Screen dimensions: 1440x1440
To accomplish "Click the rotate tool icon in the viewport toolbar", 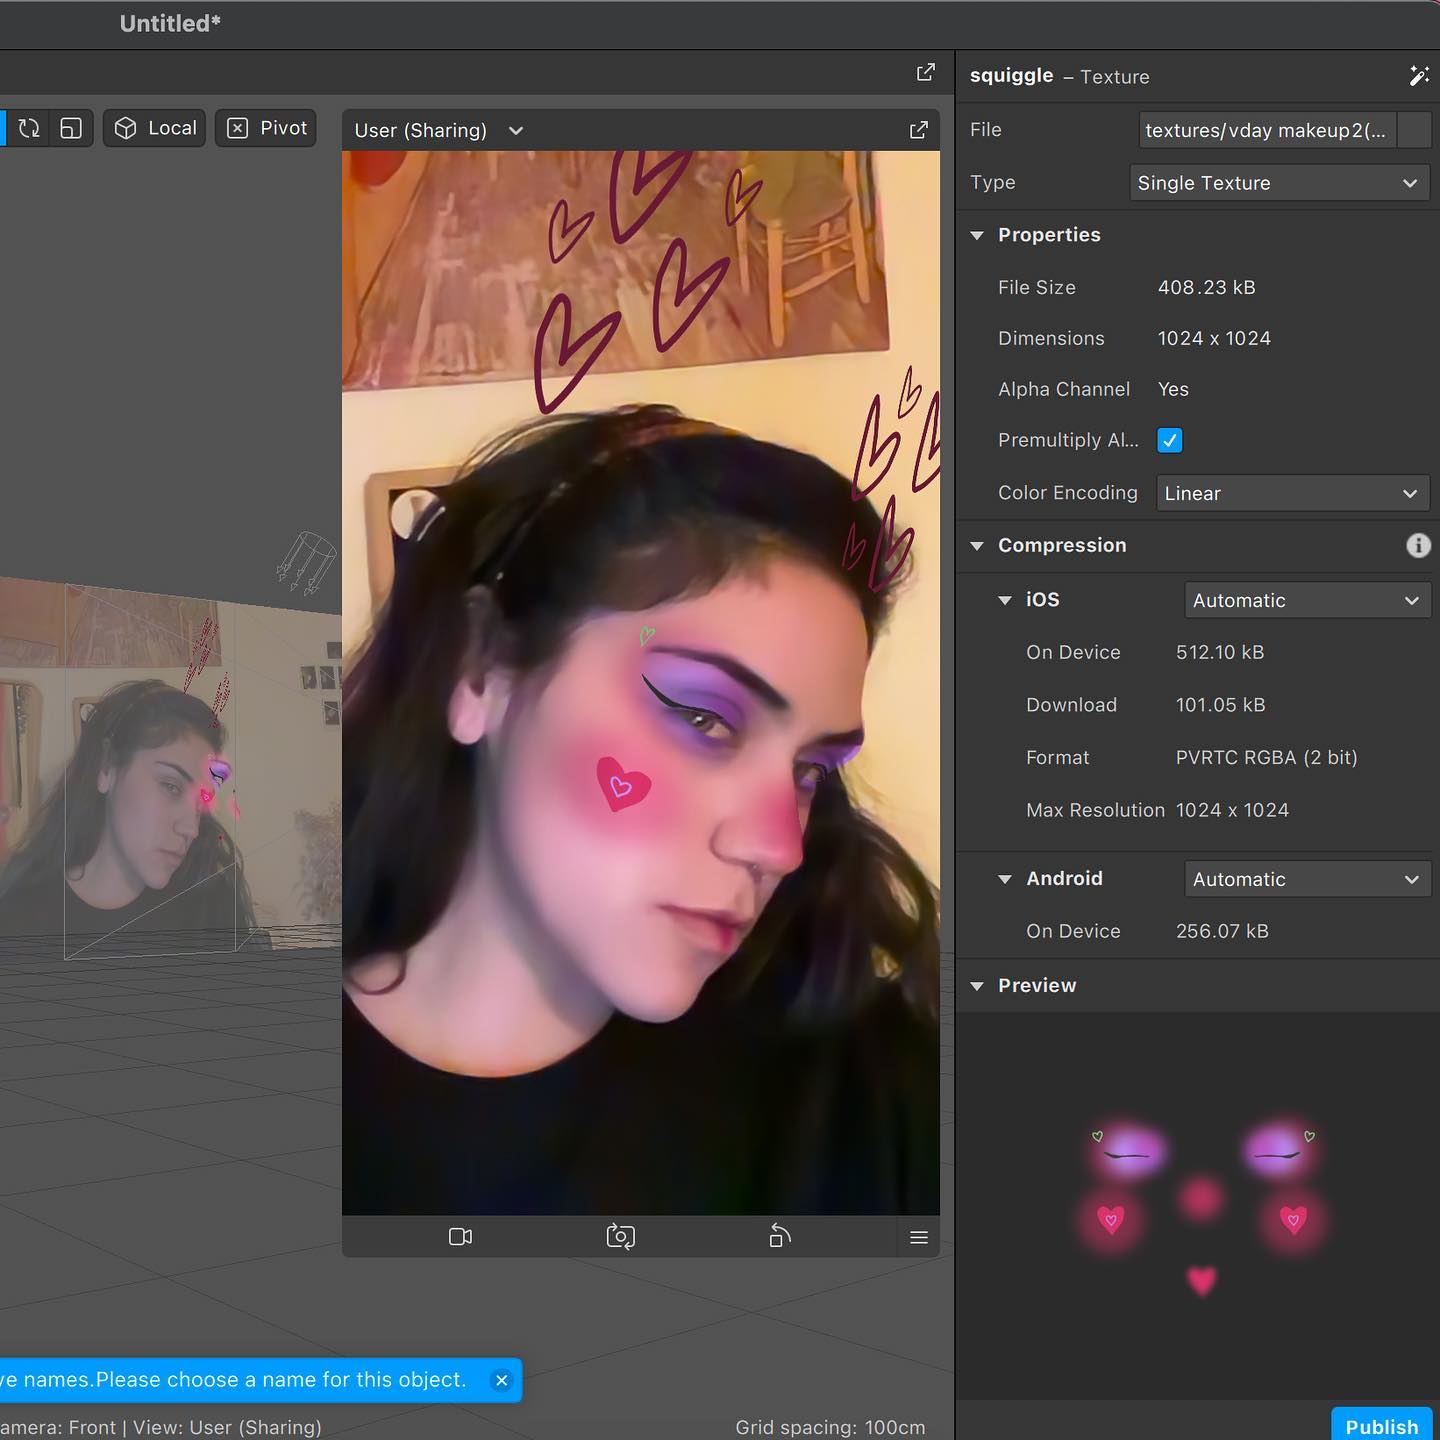I will (29, 128).
